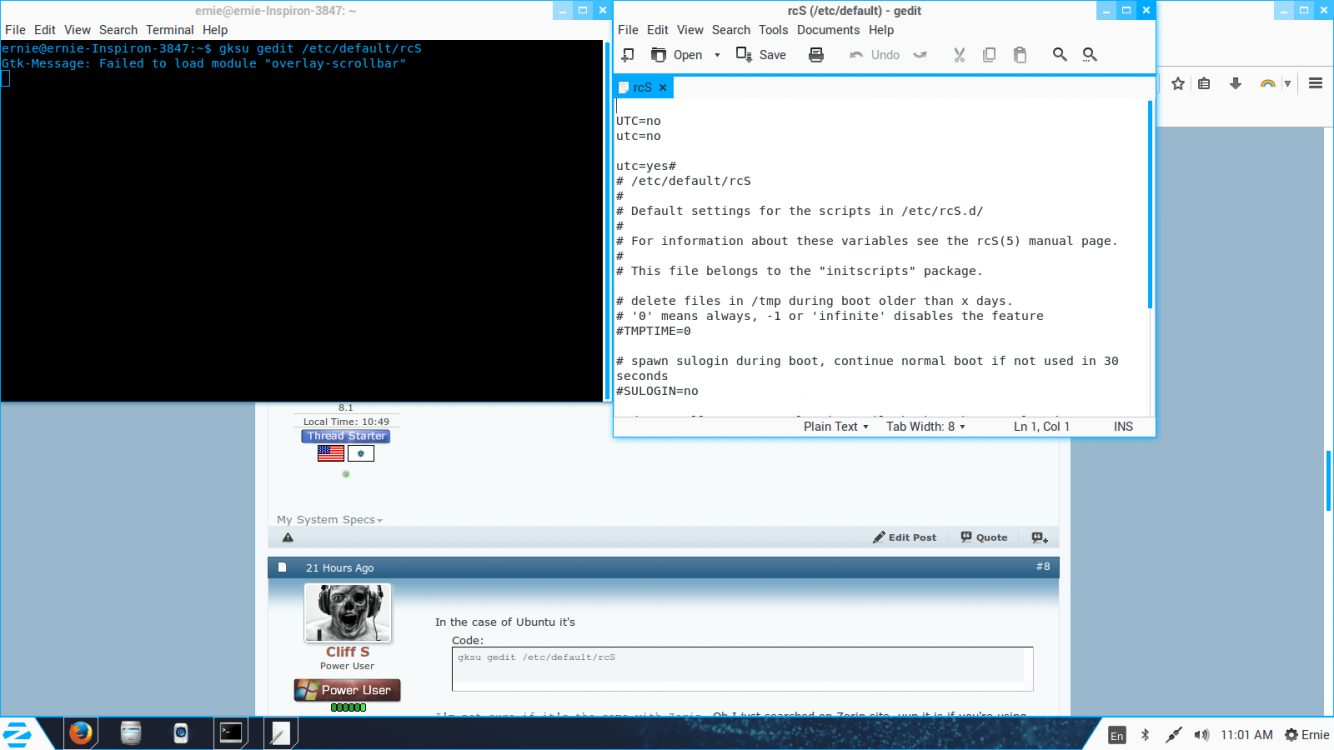Image resolution: width=1334 pixels, height=750 pixels.
Task: Open gedit Search menu
Action: point(731,30)
